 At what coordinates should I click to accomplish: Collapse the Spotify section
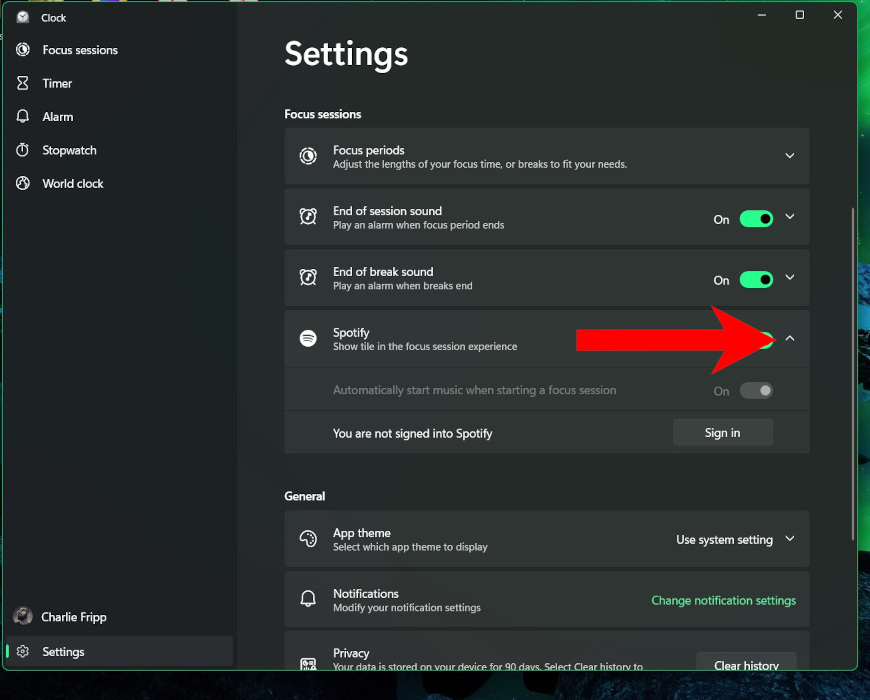789,338
